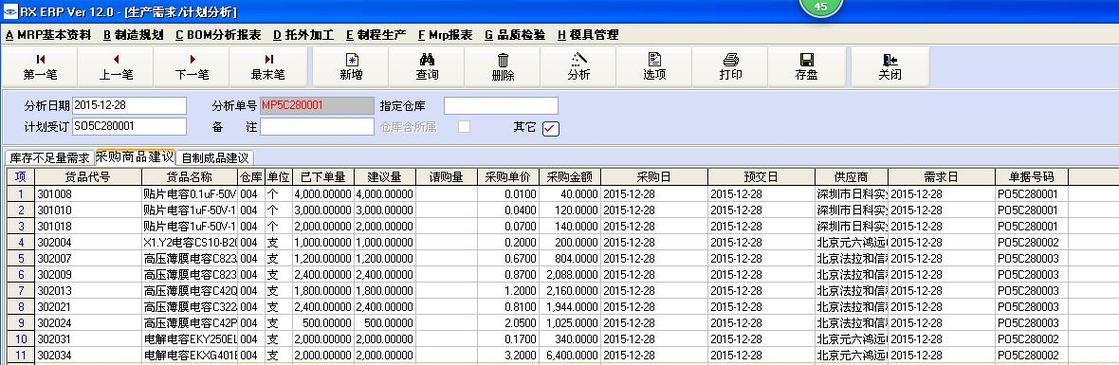Click item code 302021 cell
The image size is (1119, 365).
click(x=88, y=307)
